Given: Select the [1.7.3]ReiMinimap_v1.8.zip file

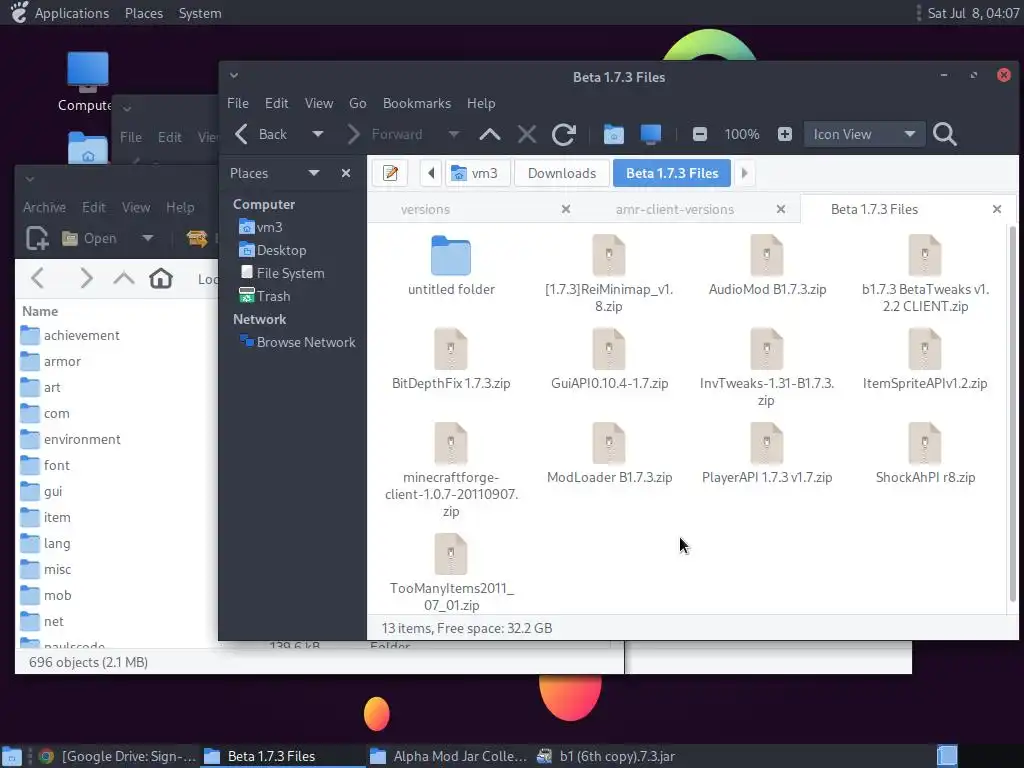Looking at the screenshot, I should click(x=609, y=255).
